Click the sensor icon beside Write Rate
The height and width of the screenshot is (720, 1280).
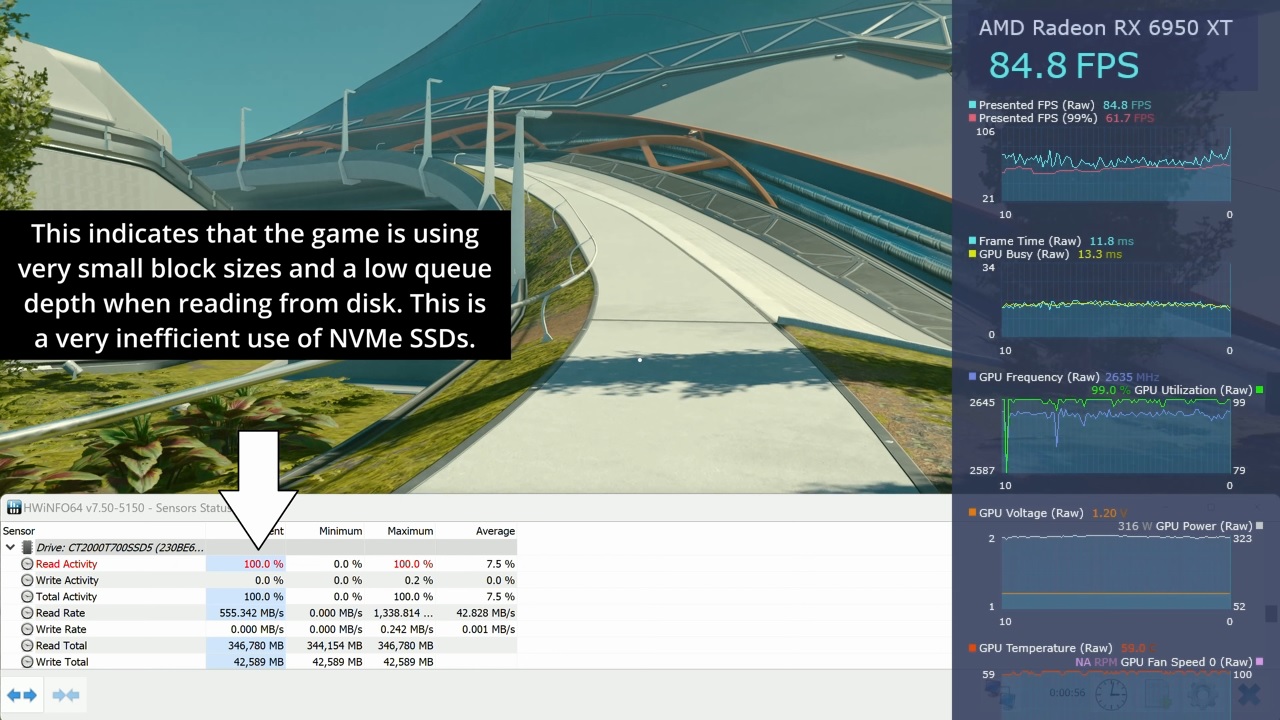28,629
